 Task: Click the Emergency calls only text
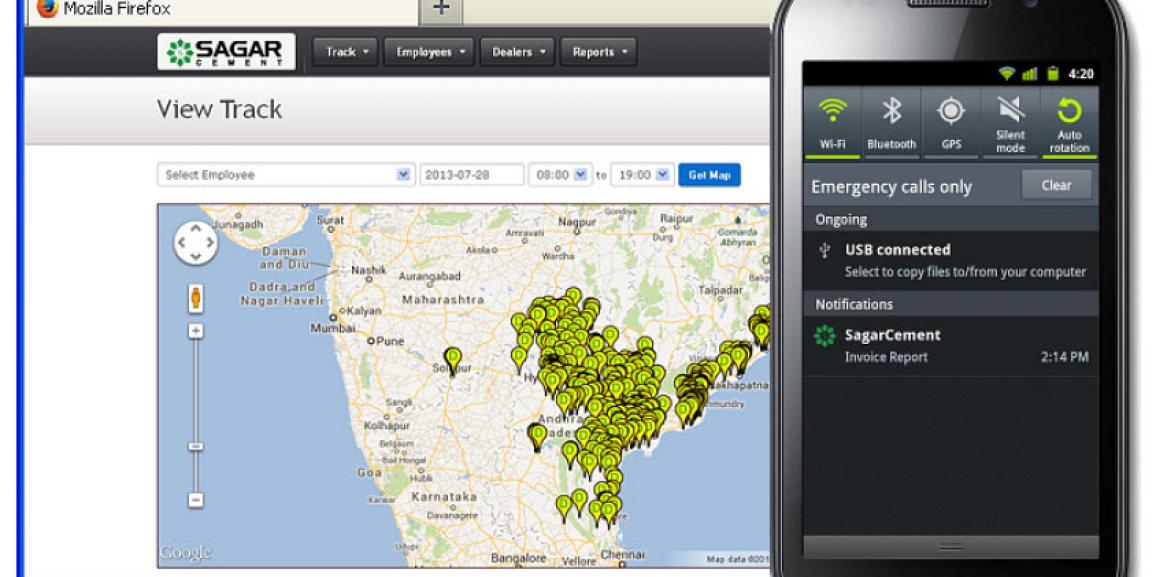(891, 187)
